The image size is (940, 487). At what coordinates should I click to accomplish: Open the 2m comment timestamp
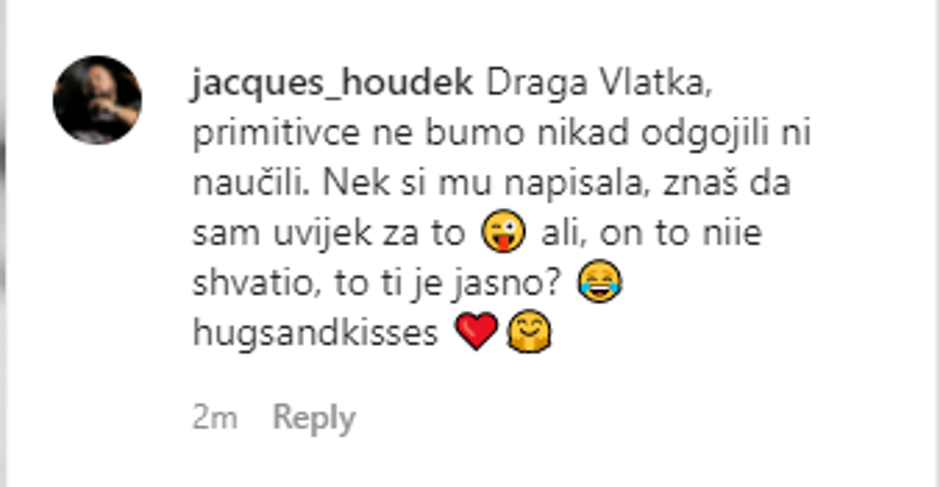pyautogui.click(x=215, y=417)
